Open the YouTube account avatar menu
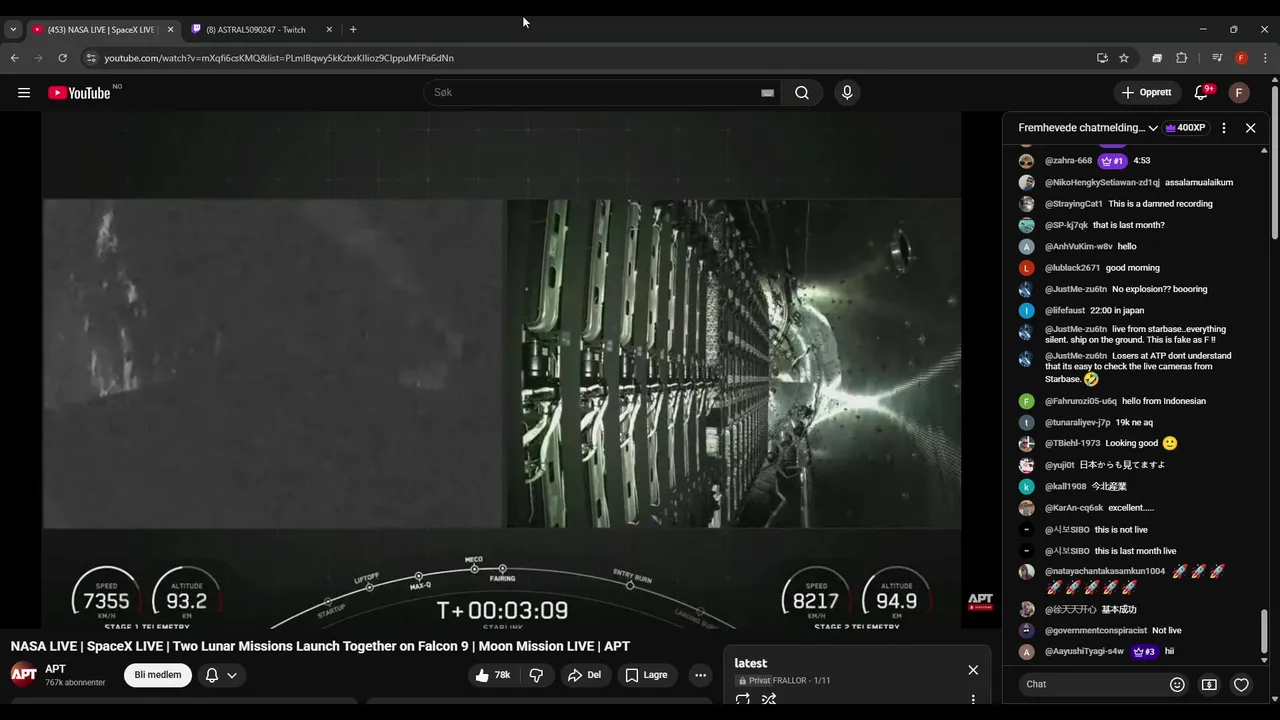The height and width of the screenshot is (720, 1280). (x=1239, y=93)
